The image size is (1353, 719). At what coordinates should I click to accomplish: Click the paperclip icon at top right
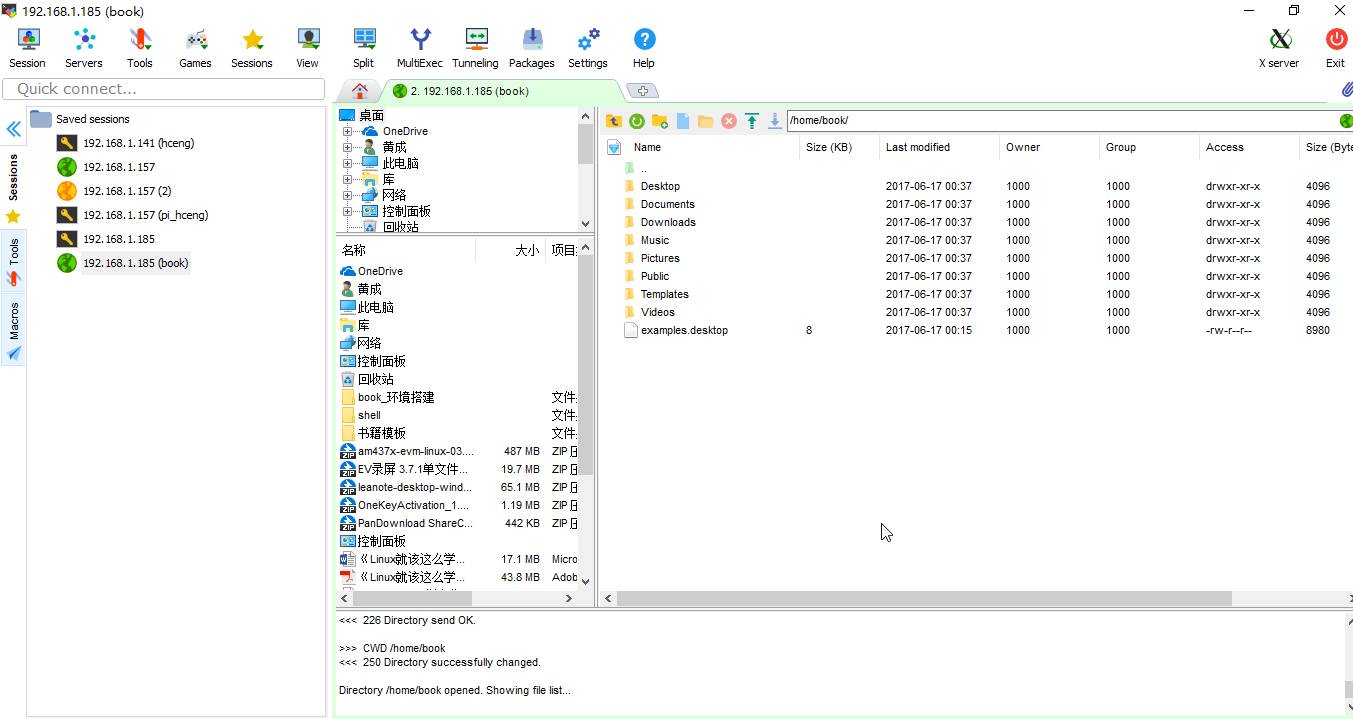1346,90
